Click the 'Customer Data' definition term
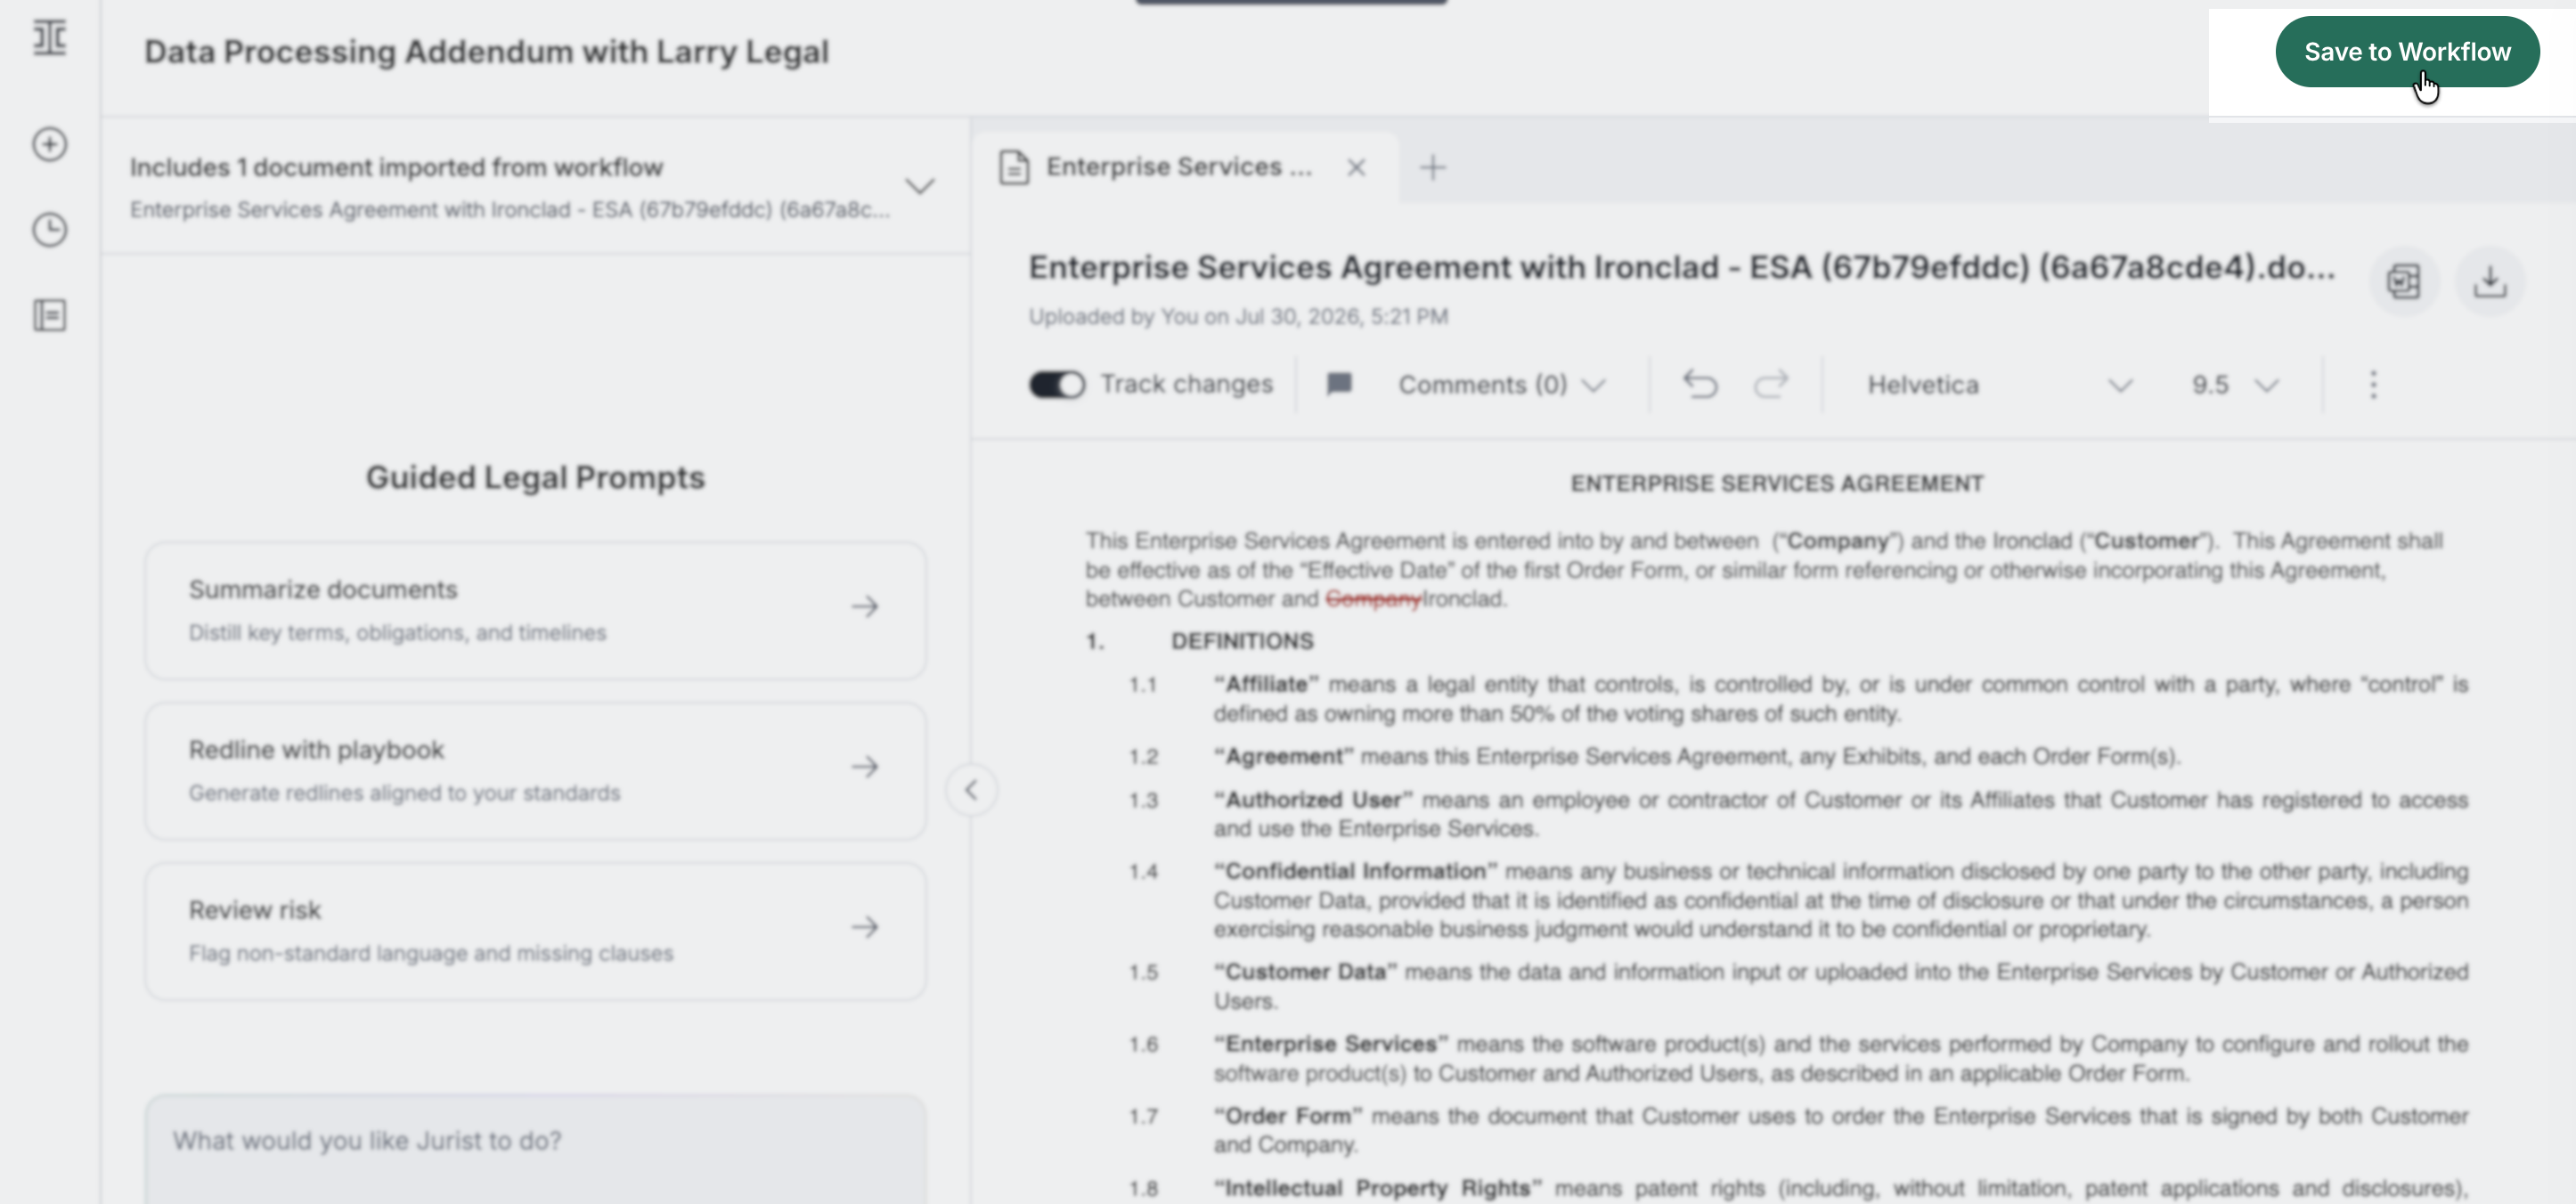Screen dimensions: 2576x1204 [x=1305, y=972]
